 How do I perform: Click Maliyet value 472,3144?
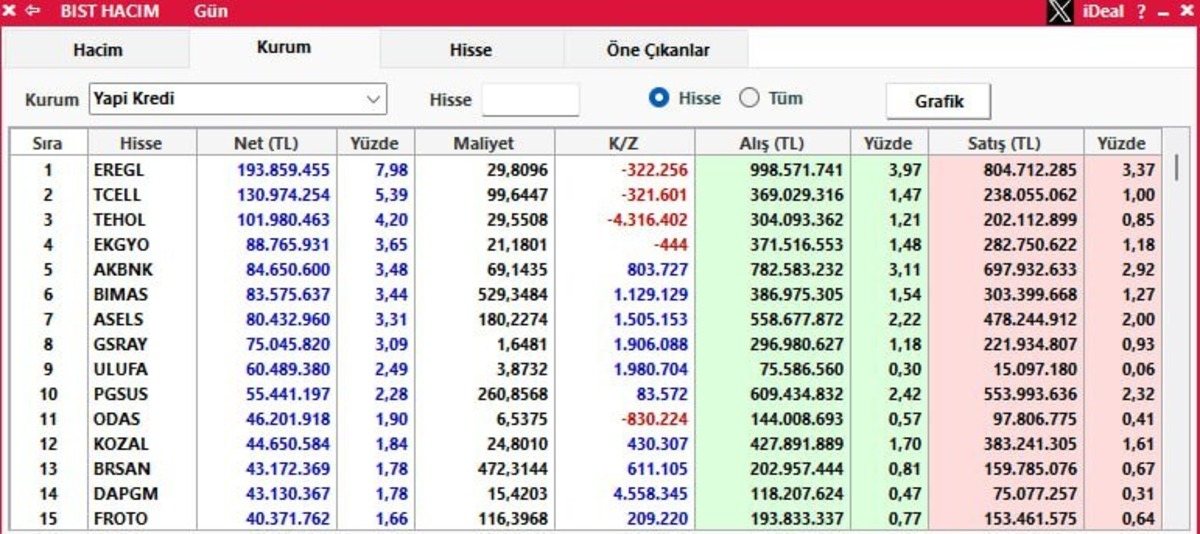coord(514,470)
